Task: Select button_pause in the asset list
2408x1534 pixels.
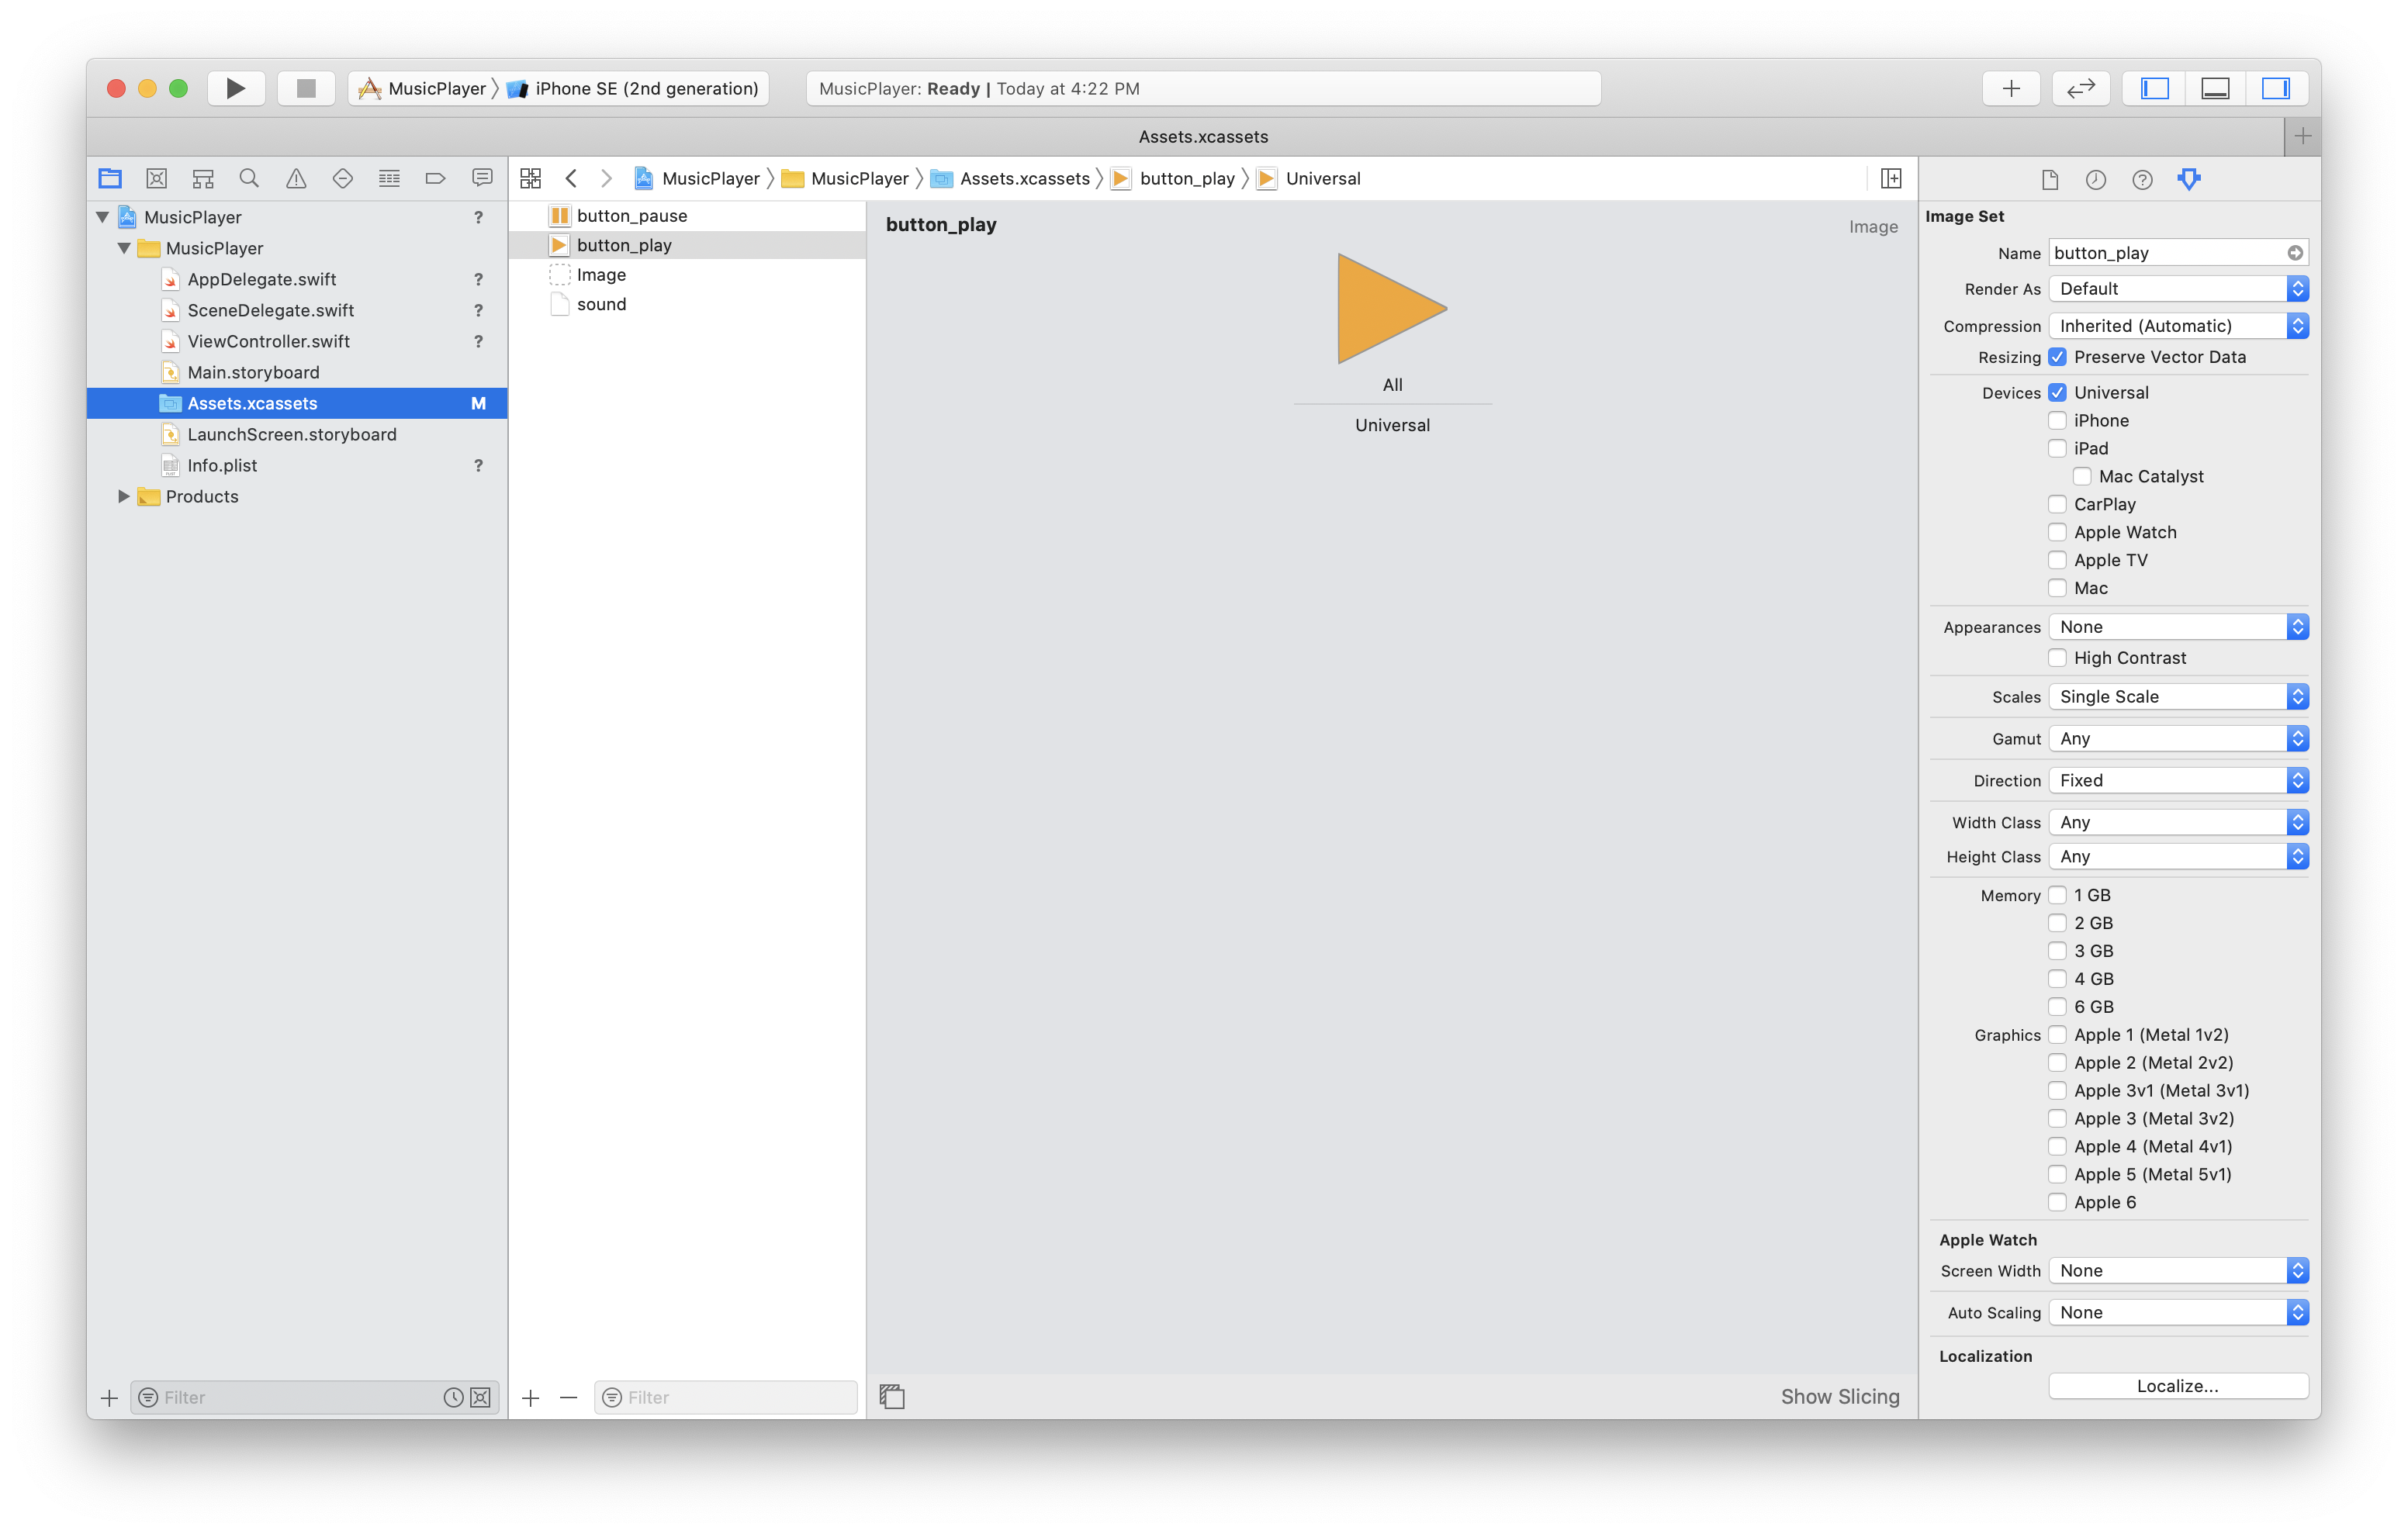Action: [x=631, y=216]
